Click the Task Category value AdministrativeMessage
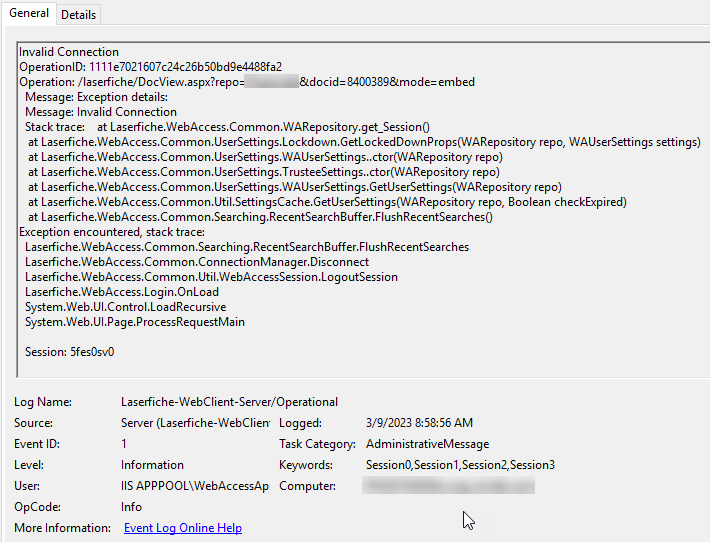 pyautogui.click(x=427, y=444)
